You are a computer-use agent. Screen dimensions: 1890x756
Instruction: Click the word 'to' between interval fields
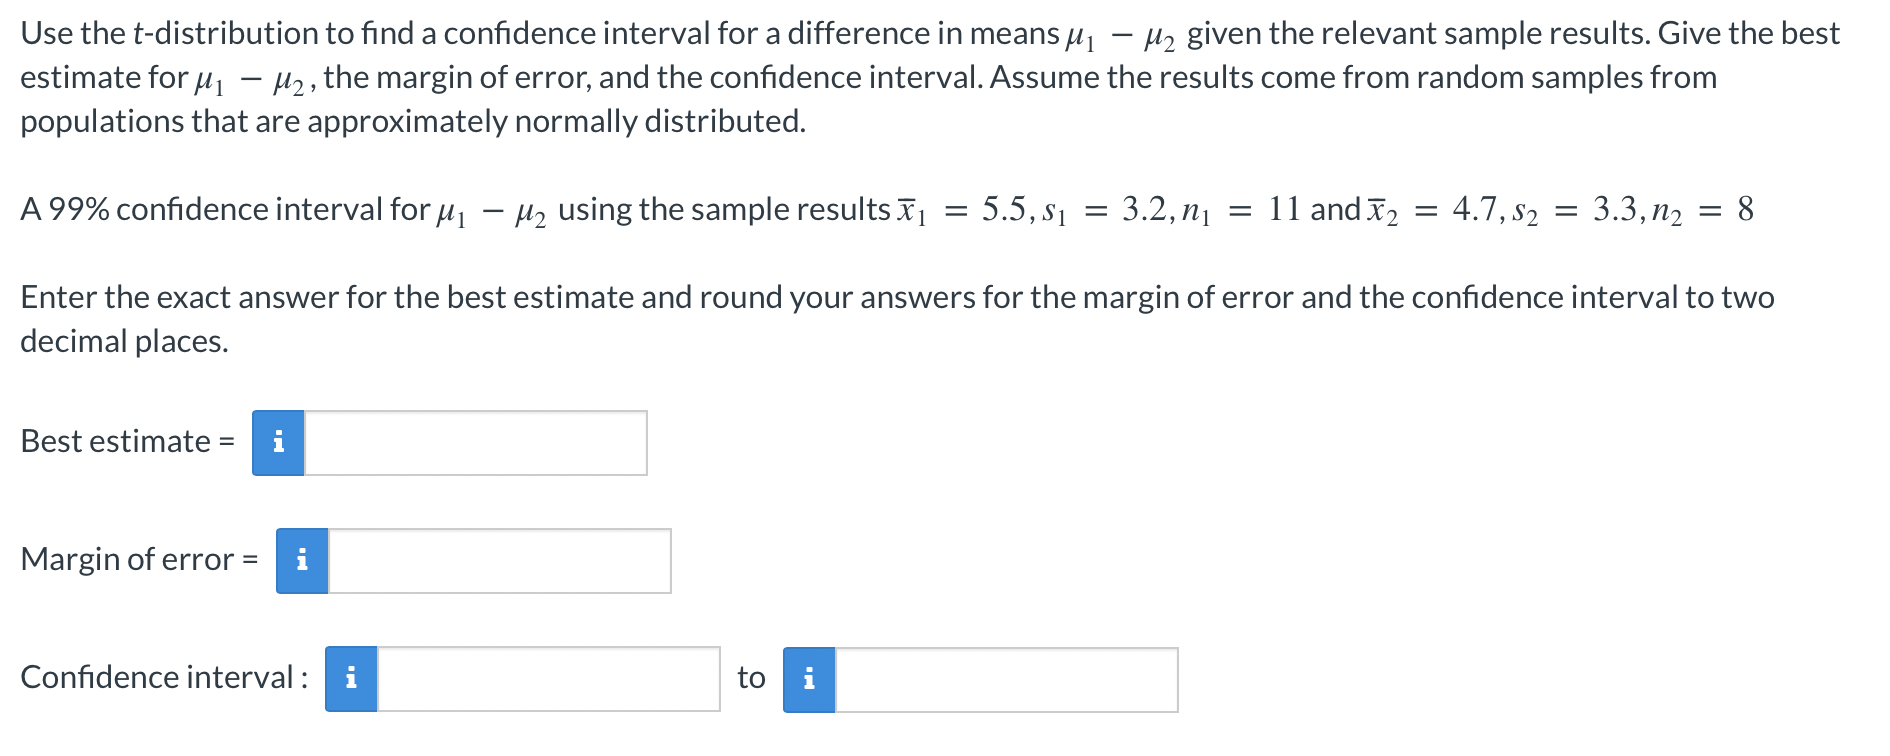tap(752, 678)
